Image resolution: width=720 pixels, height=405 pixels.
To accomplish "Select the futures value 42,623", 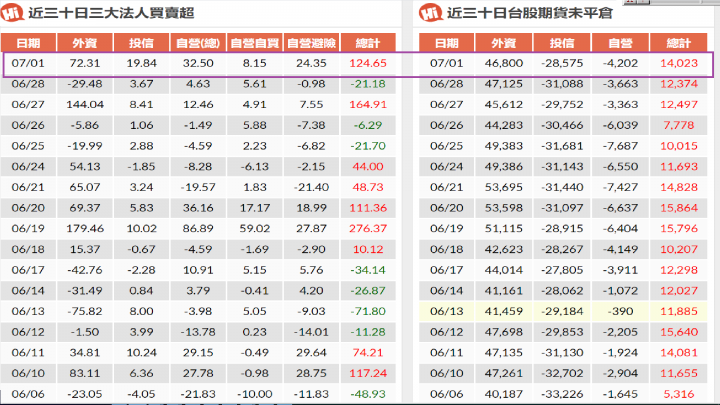I will 504,249.
